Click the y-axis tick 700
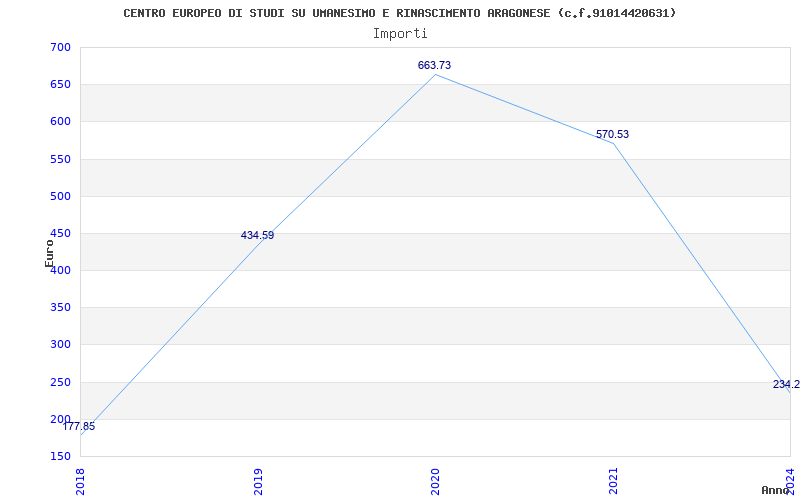 60,47
